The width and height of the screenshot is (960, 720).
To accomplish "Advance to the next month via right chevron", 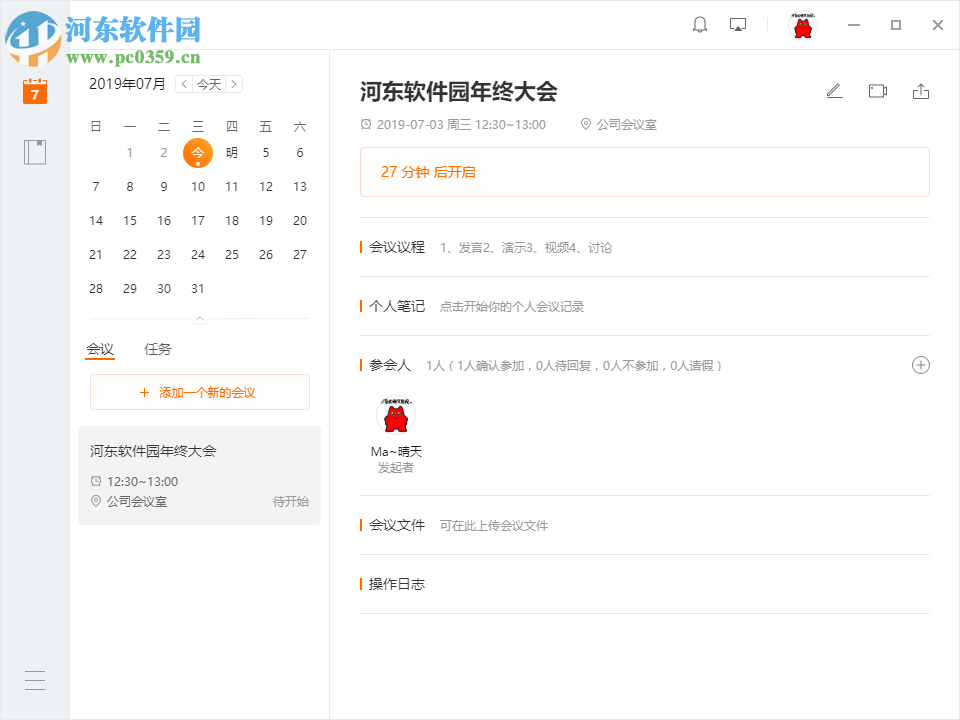I will pos(234,84).
